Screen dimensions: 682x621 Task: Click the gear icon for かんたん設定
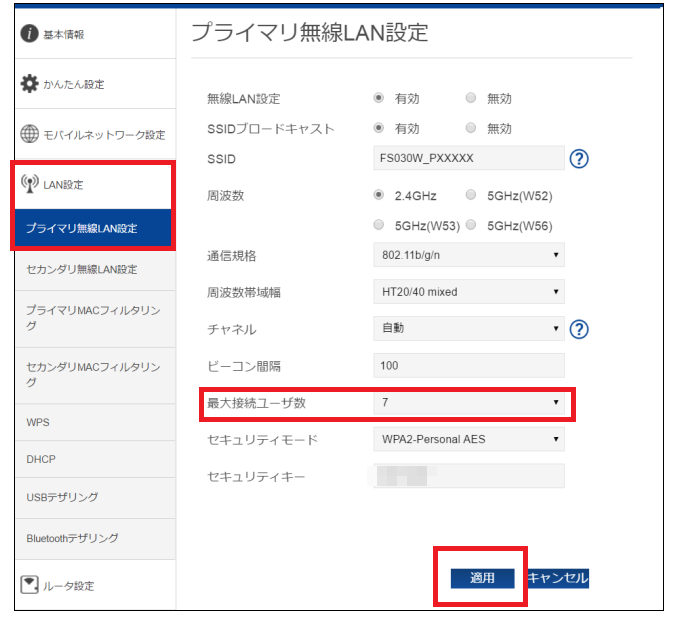click(30, 84)
